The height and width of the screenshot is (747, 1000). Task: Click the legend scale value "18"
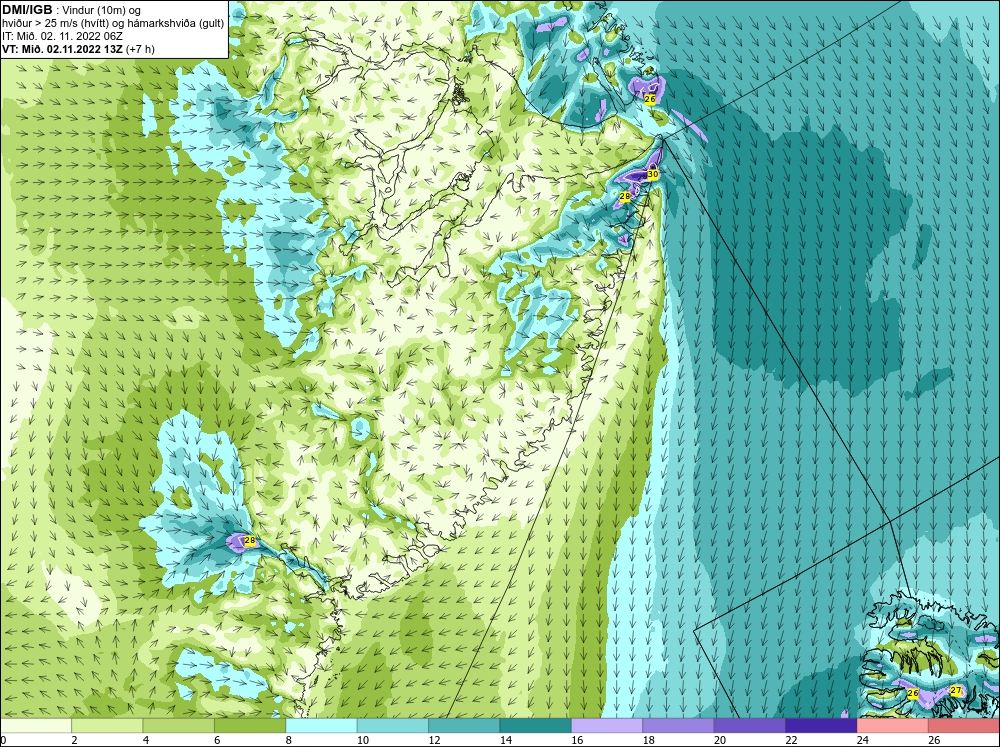648,740
